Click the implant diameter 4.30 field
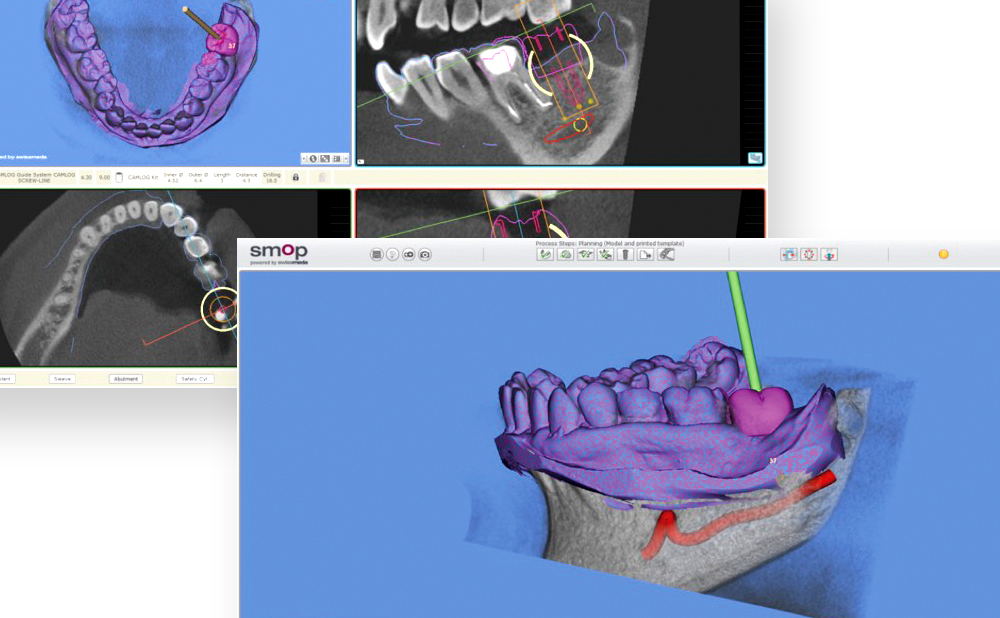This screenshot has width=1000, height=618. 86,177
